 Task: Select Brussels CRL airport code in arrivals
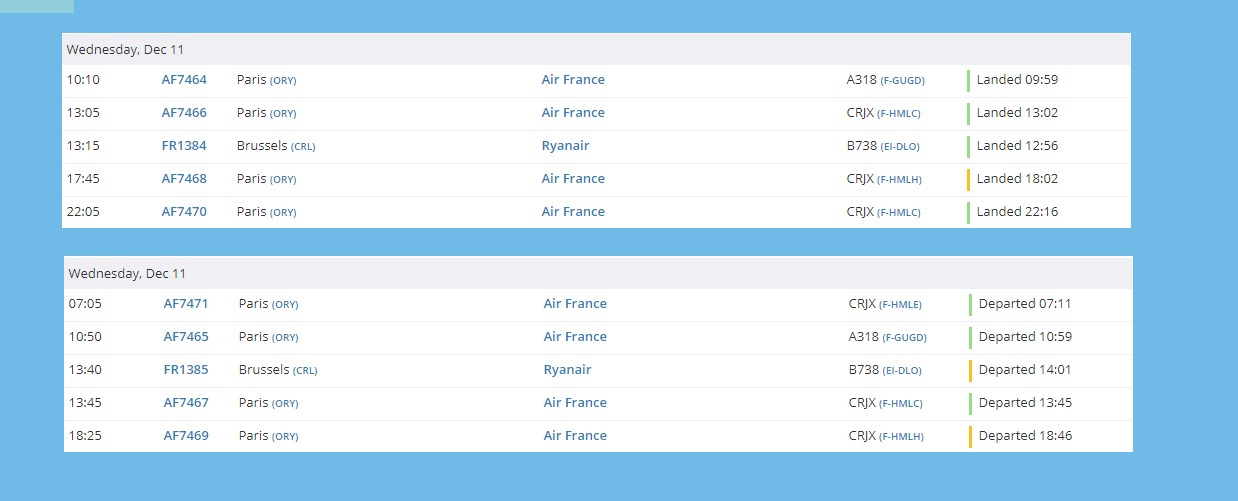[303, 146]
